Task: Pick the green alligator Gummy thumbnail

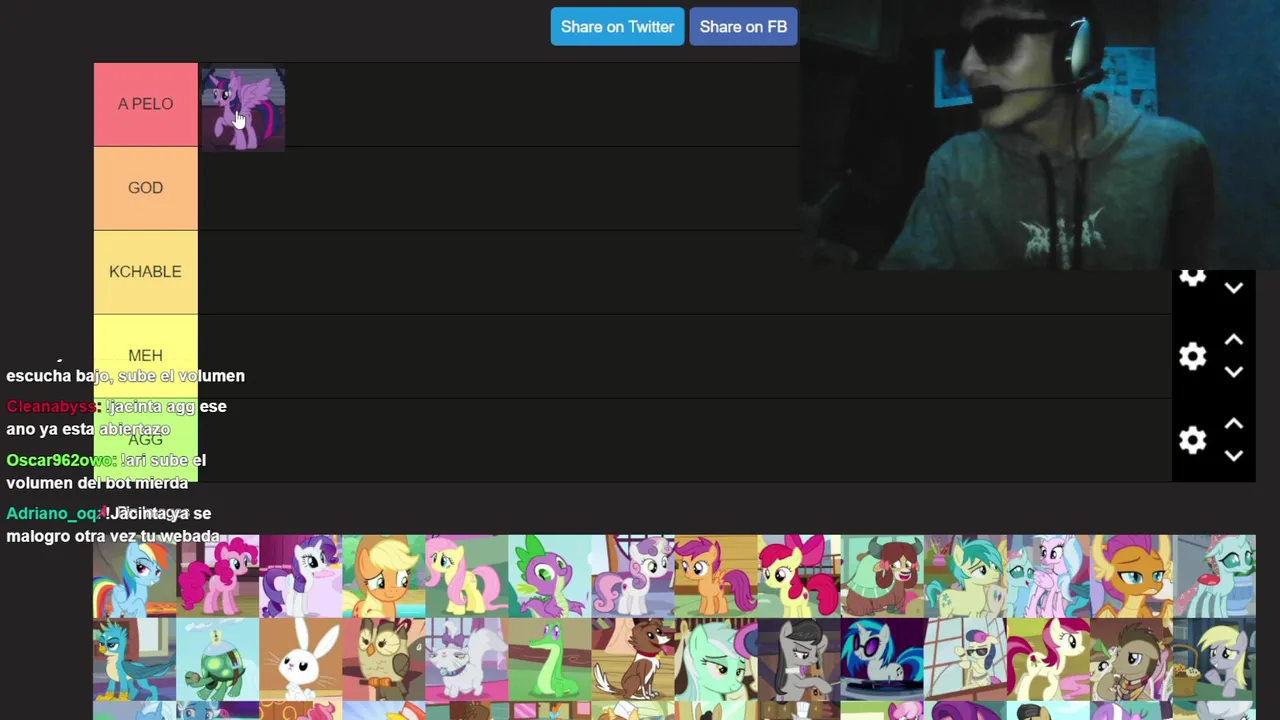Action: tap(549, 659)
